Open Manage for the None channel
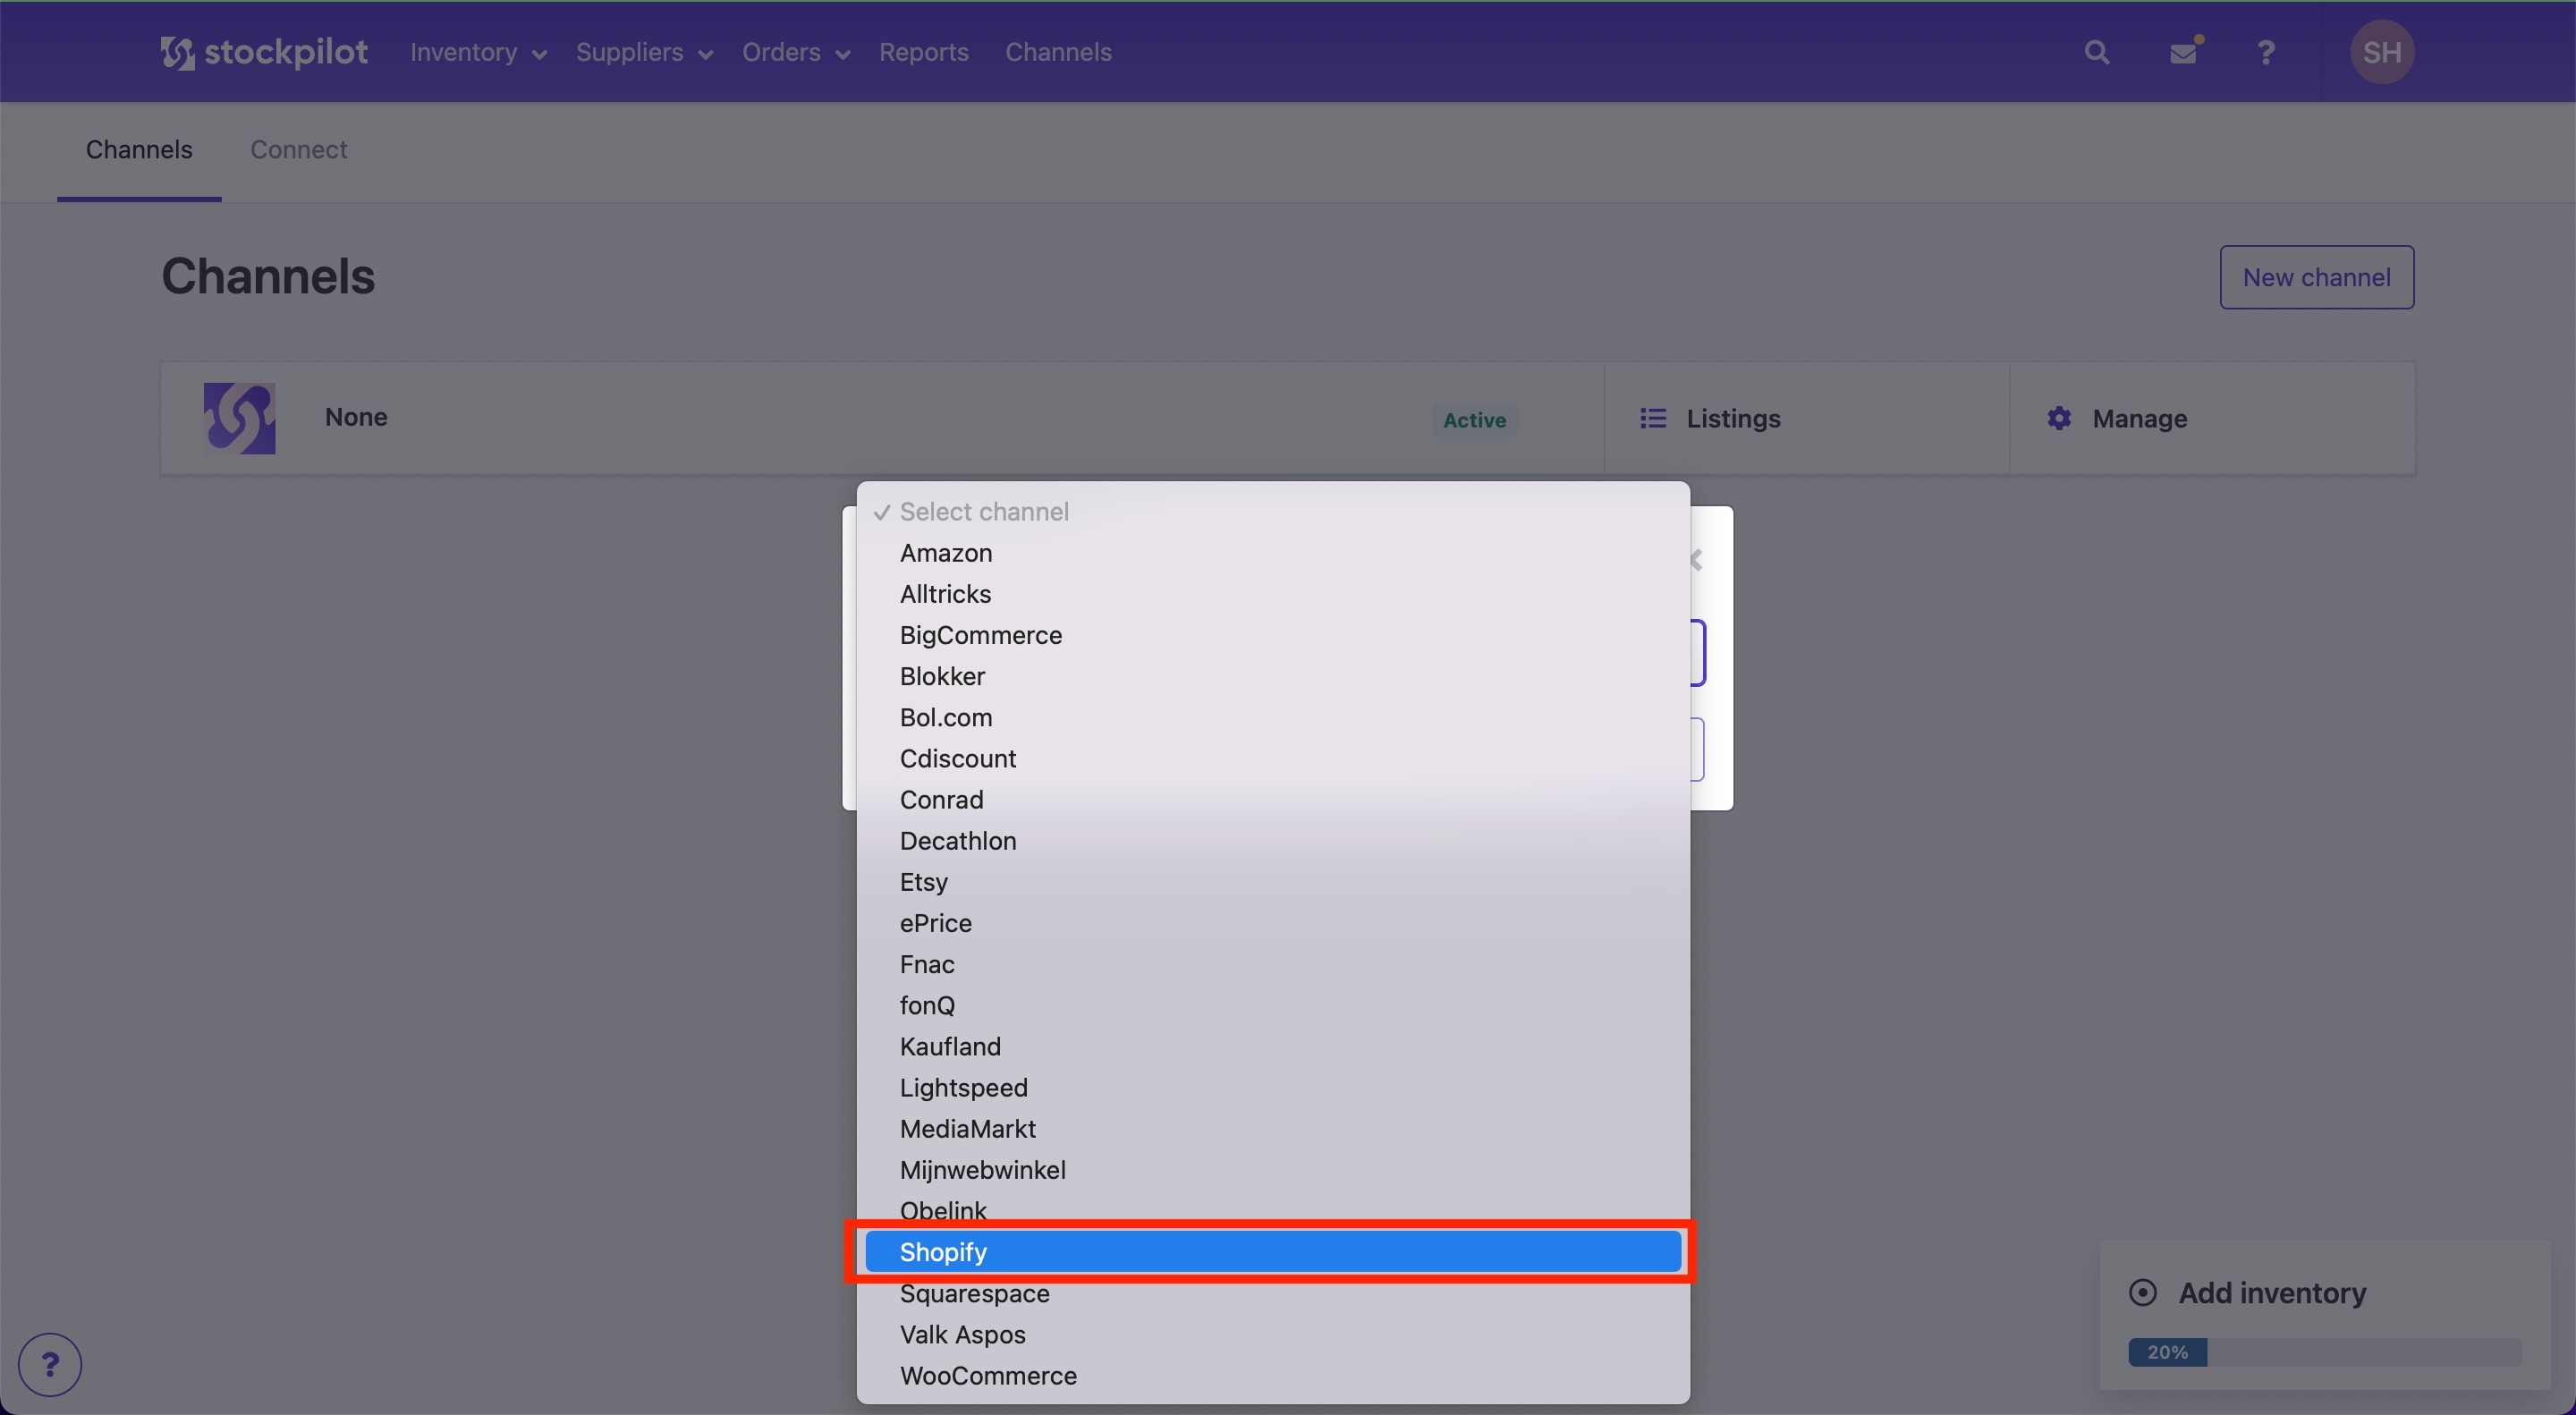Screen dimensions: 2576x1415 (2212, 418)
